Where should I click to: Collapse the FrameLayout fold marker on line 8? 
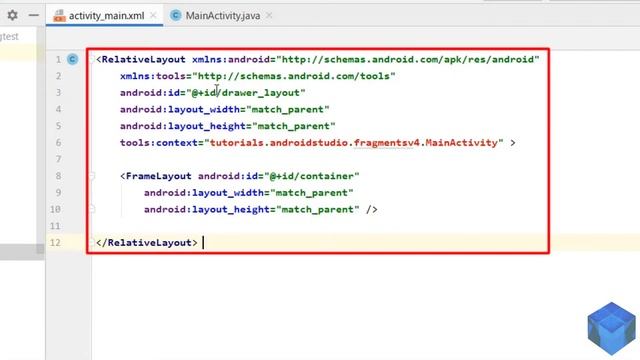tap(92, 176)
